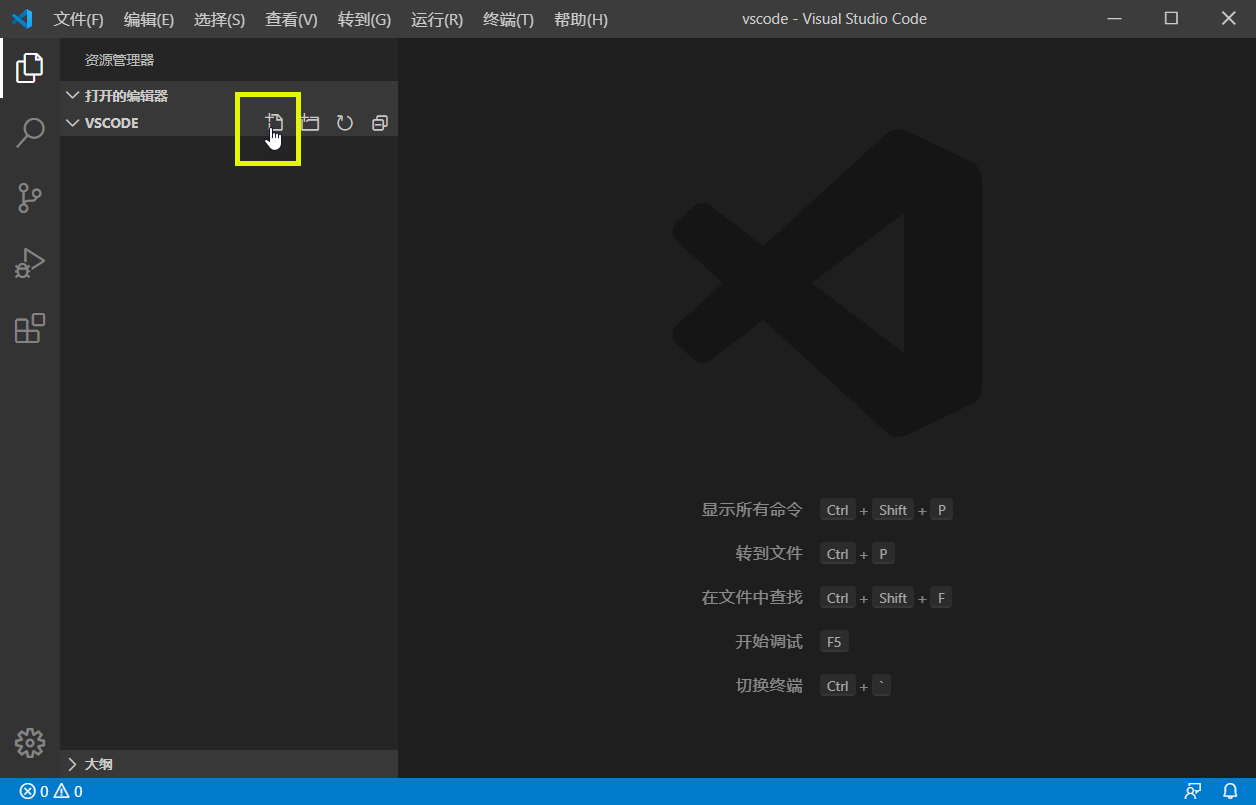Collapse the 打开的编辑器 section
Screen dimensions: 1256x805
[x=229, y=96]
